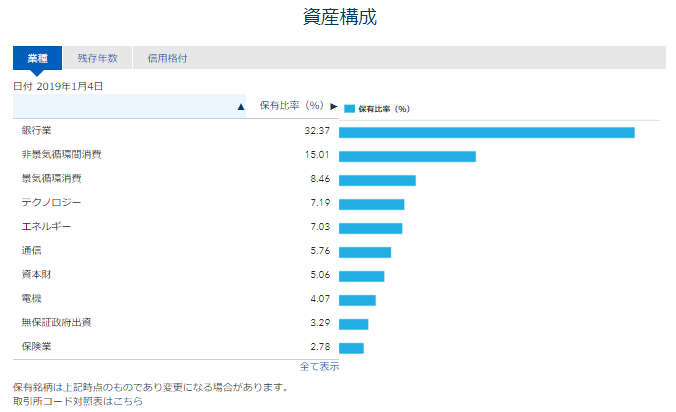
Task: Switch to the 残存年数 tab
Action: 97,58
